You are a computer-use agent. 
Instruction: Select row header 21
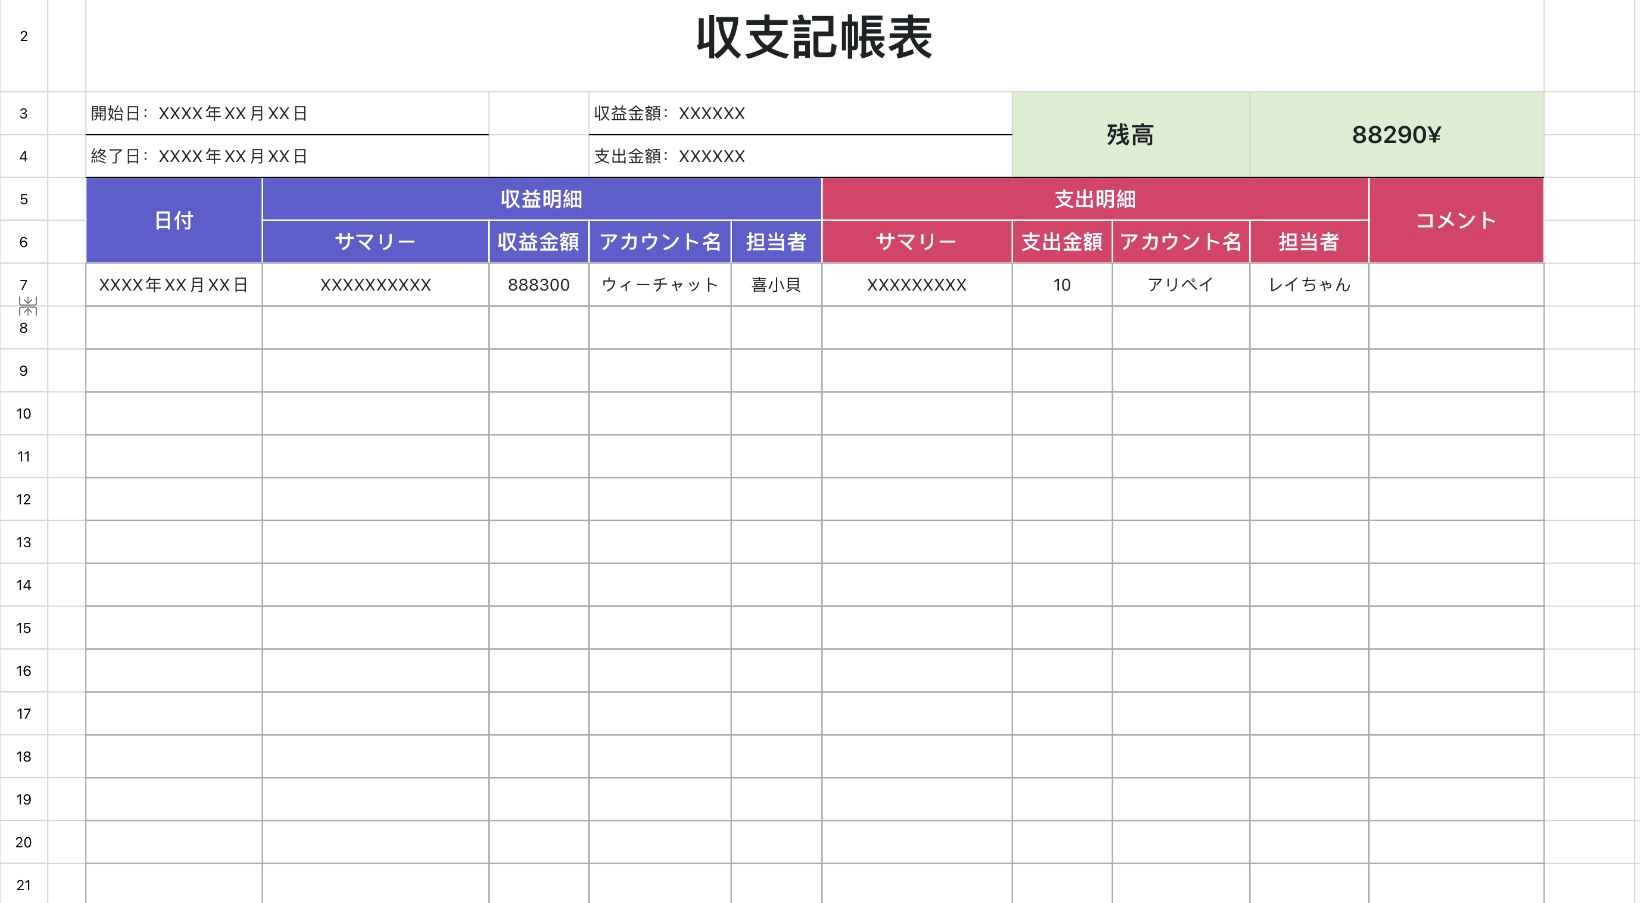[x=23, y=885]
